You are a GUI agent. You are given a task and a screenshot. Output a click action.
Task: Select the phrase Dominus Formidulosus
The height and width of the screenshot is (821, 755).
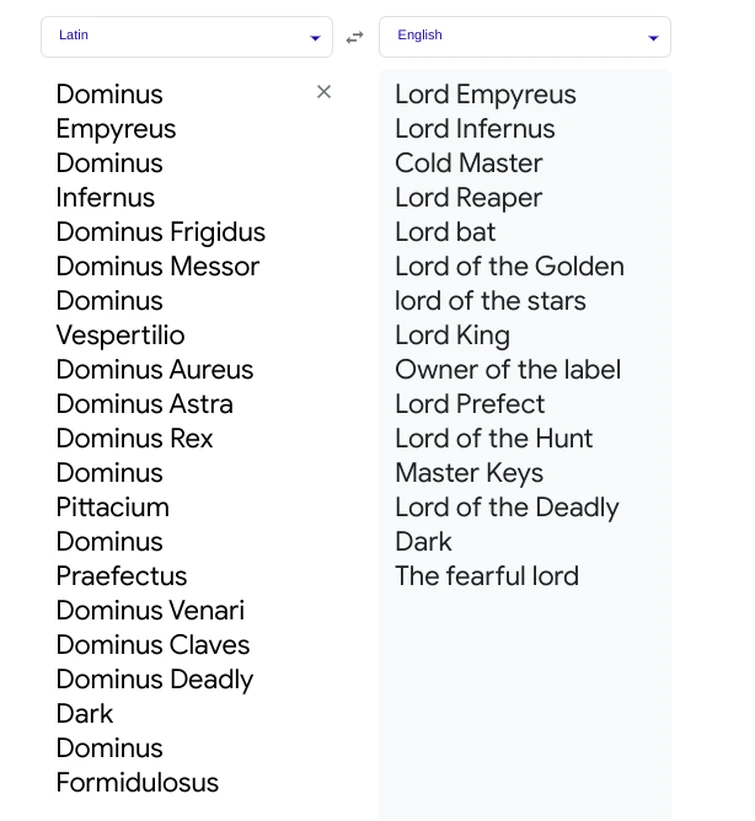137,765
